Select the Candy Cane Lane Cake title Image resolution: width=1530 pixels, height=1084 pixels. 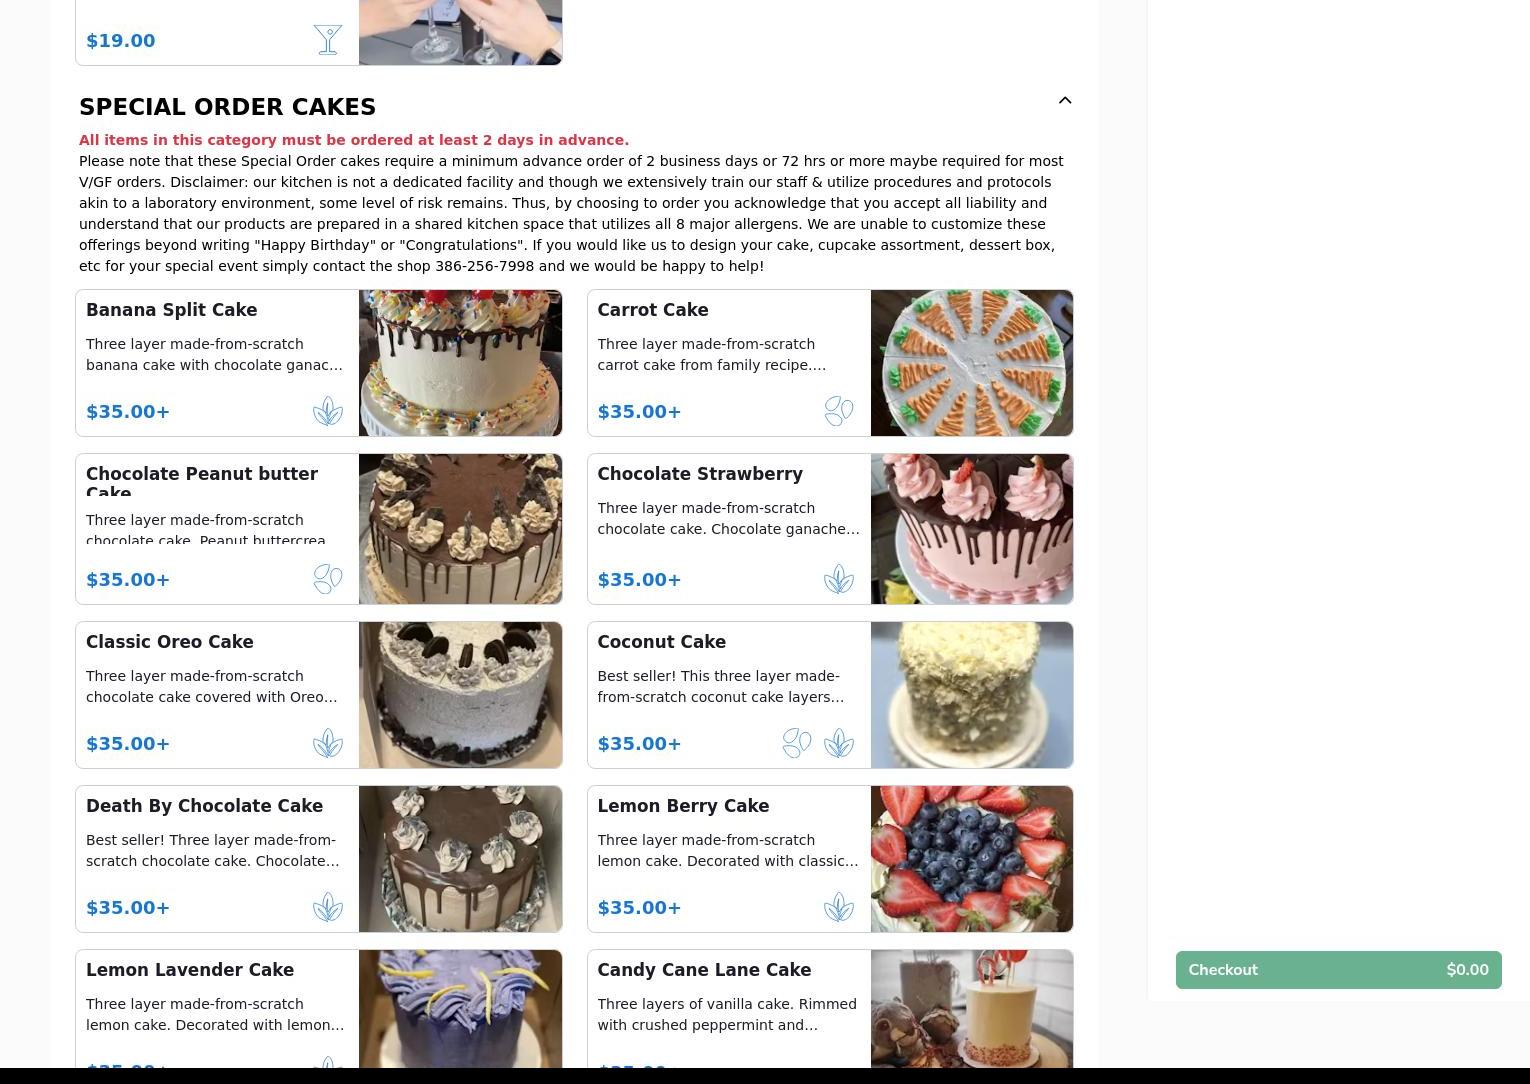[704, 970]
